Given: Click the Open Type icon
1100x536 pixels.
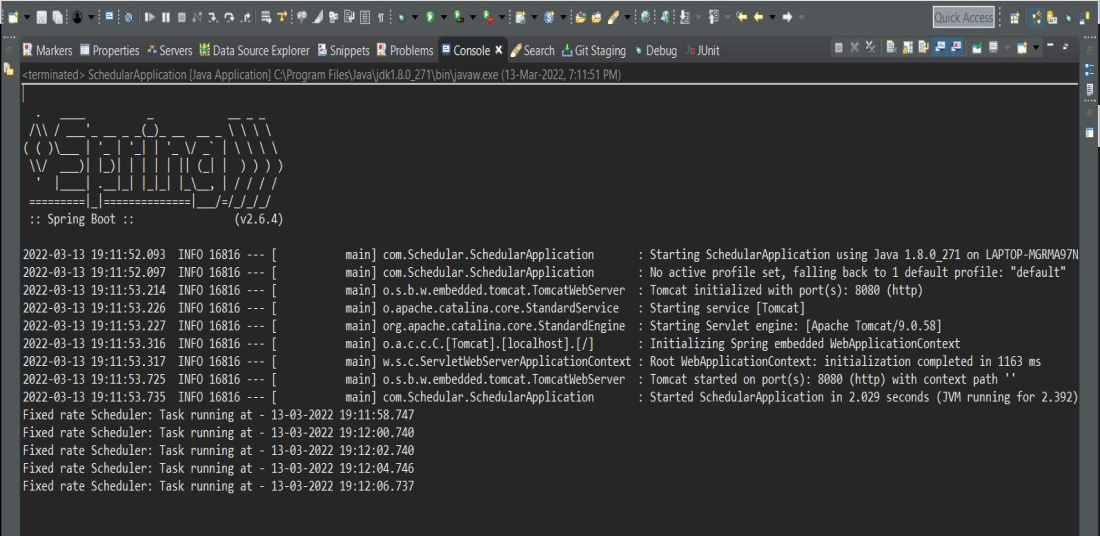Looking at the screenshot, I should click(581, 17).
